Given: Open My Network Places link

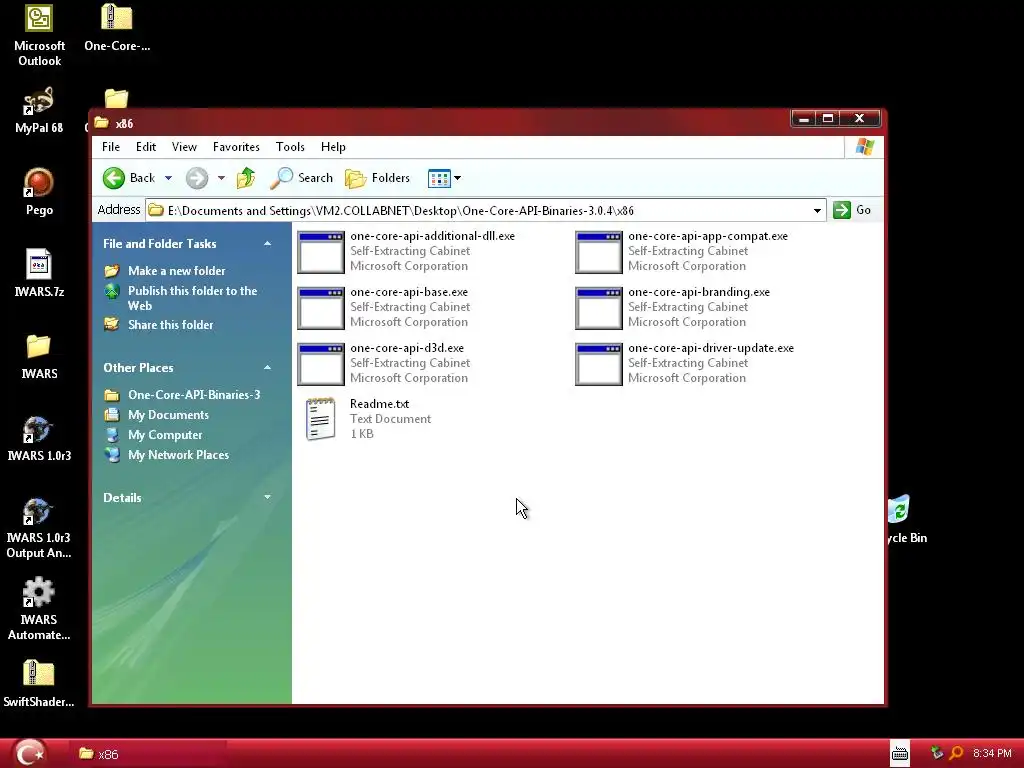Looking at the screenshot, I should tap(178, 455).
